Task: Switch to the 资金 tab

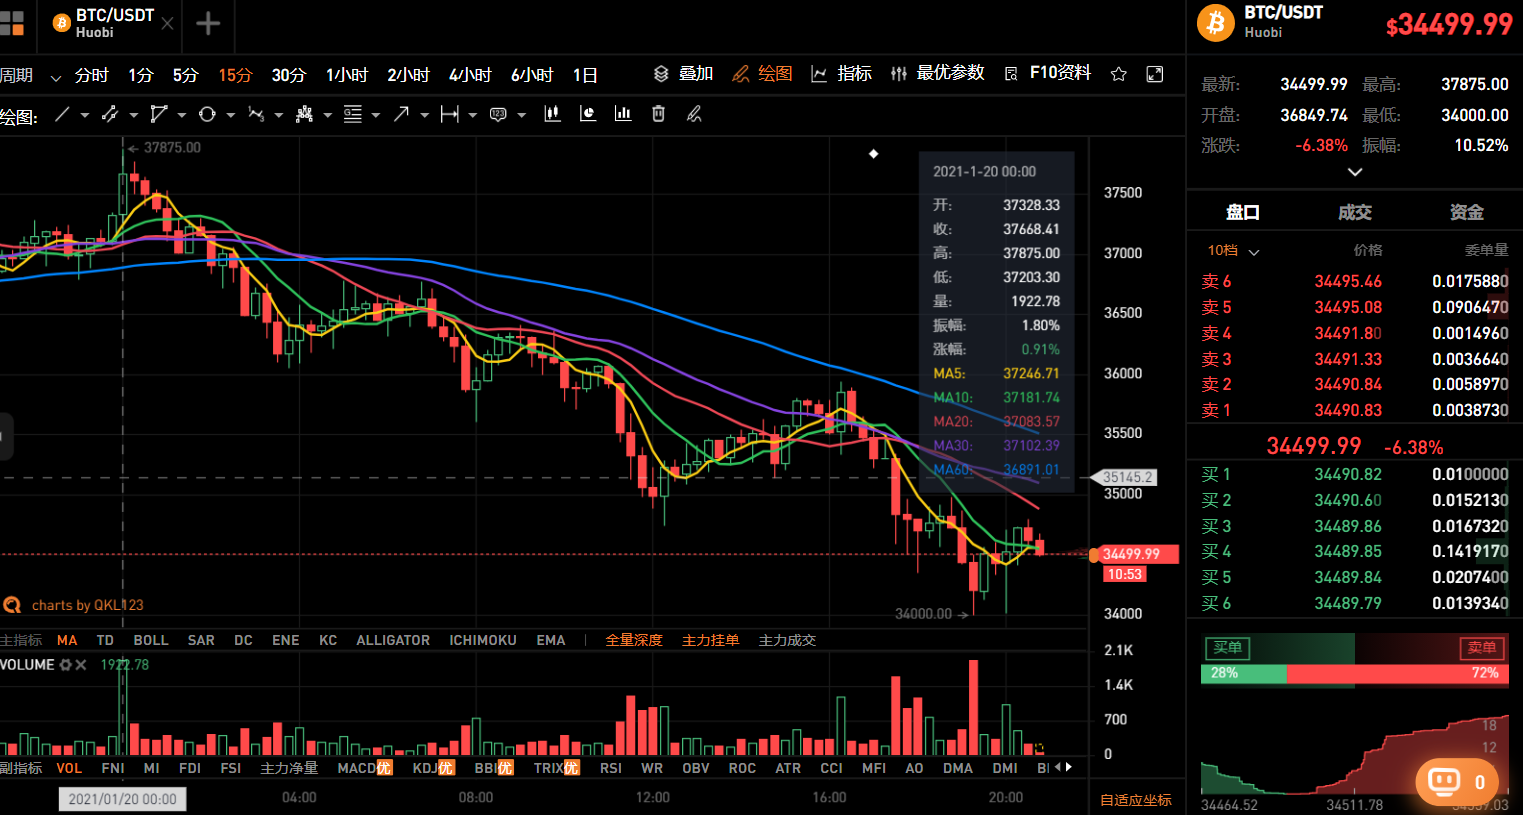Action: tap(1466, 212)
